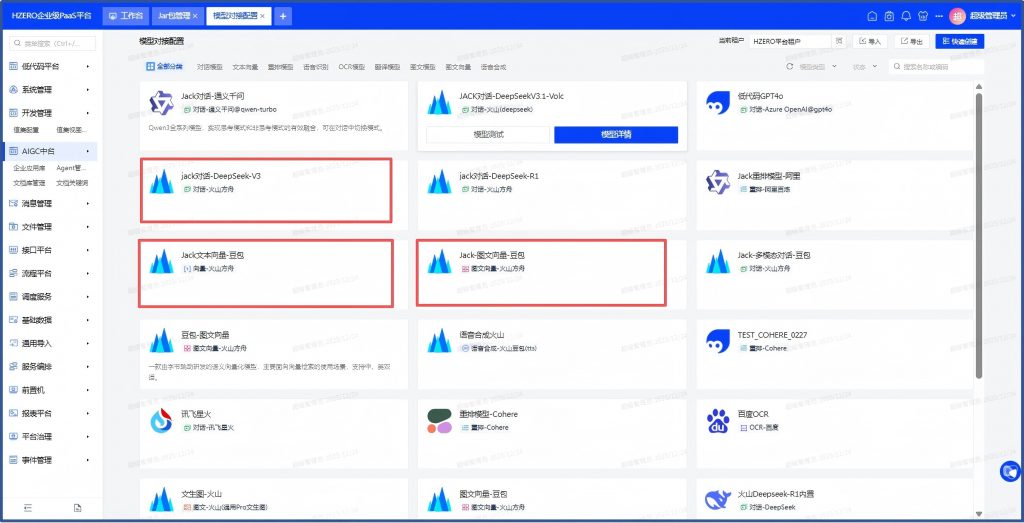Image resolution: width=1024 pixels, height=523 pixels.
Task: Open the 状态 filter dropdown
Action: tap(863, 67)
